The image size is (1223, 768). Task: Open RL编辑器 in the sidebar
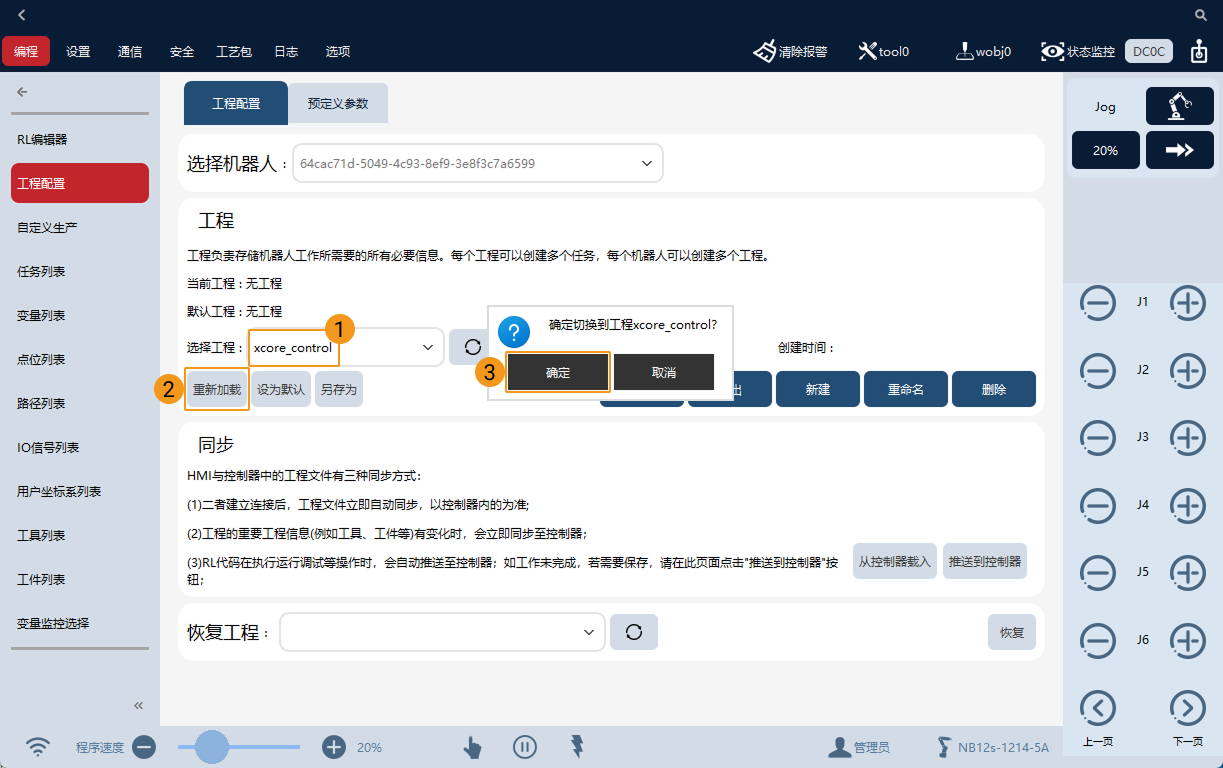(80, 139)
